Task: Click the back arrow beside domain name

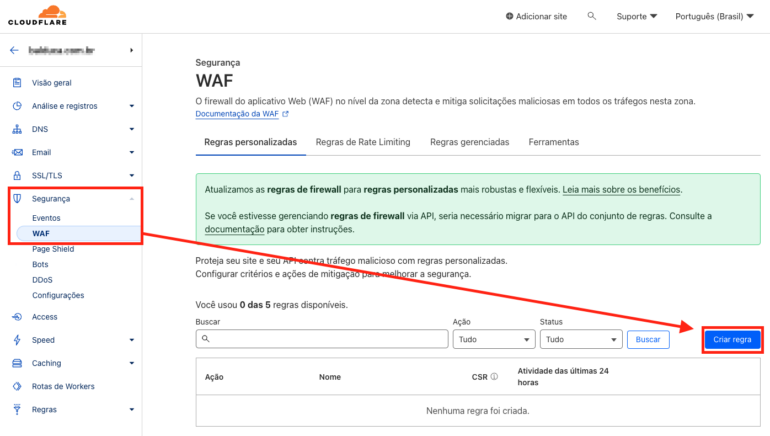Action: click(14, 50)
